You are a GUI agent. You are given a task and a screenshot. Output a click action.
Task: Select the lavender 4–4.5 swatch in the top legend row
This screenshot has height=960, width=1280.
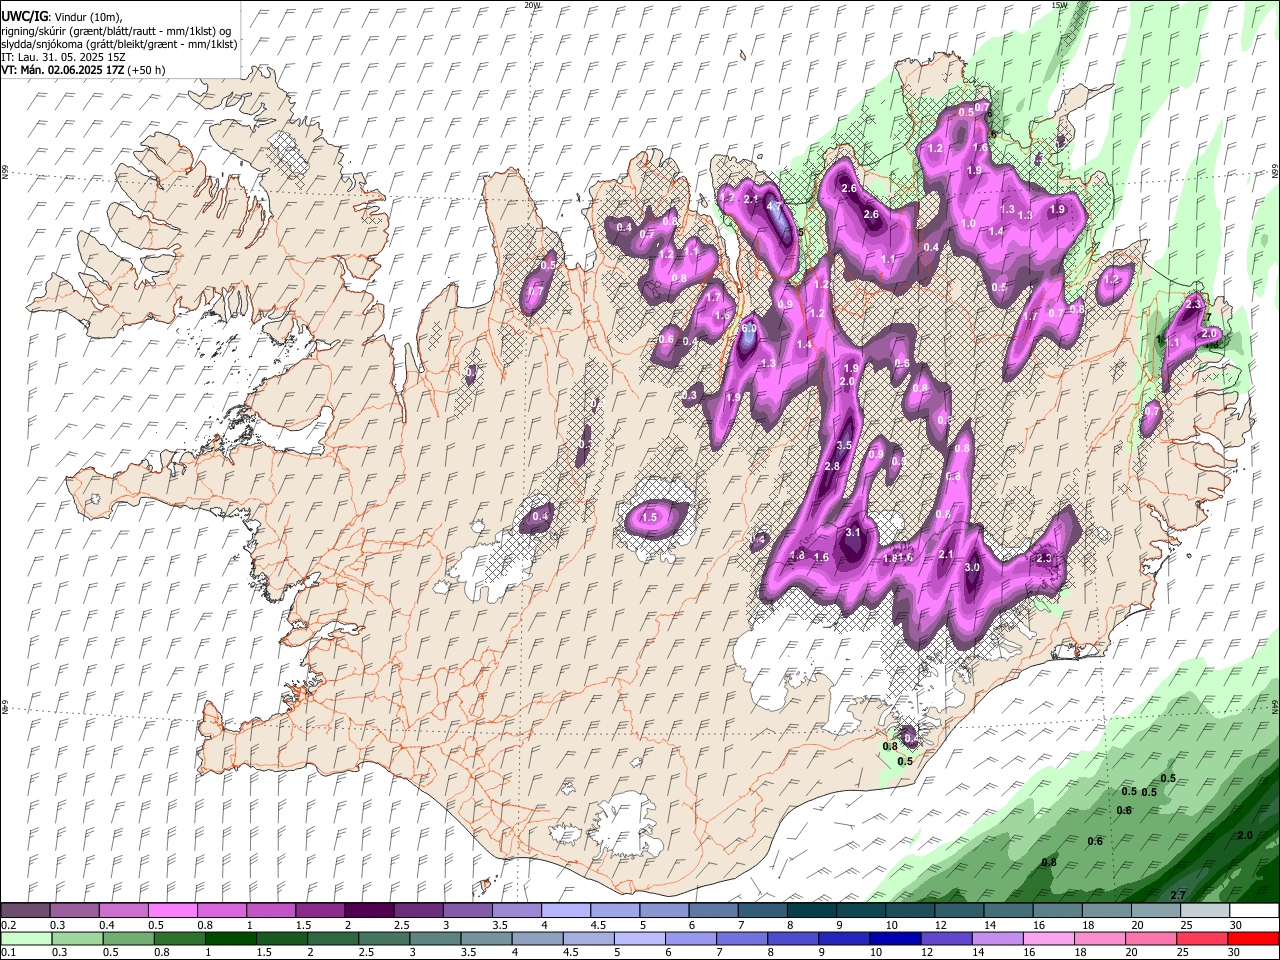565,911
